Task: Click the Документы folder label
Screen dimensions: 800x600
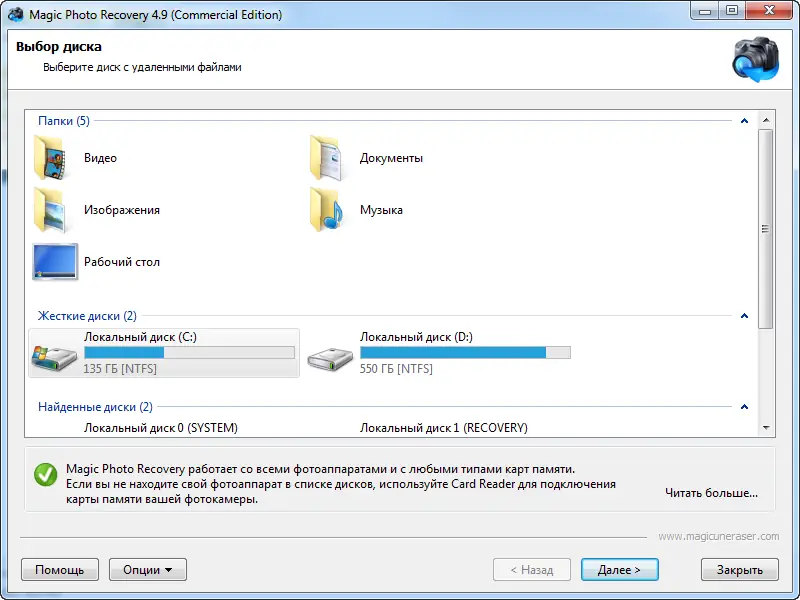Action: click(391, 158)
